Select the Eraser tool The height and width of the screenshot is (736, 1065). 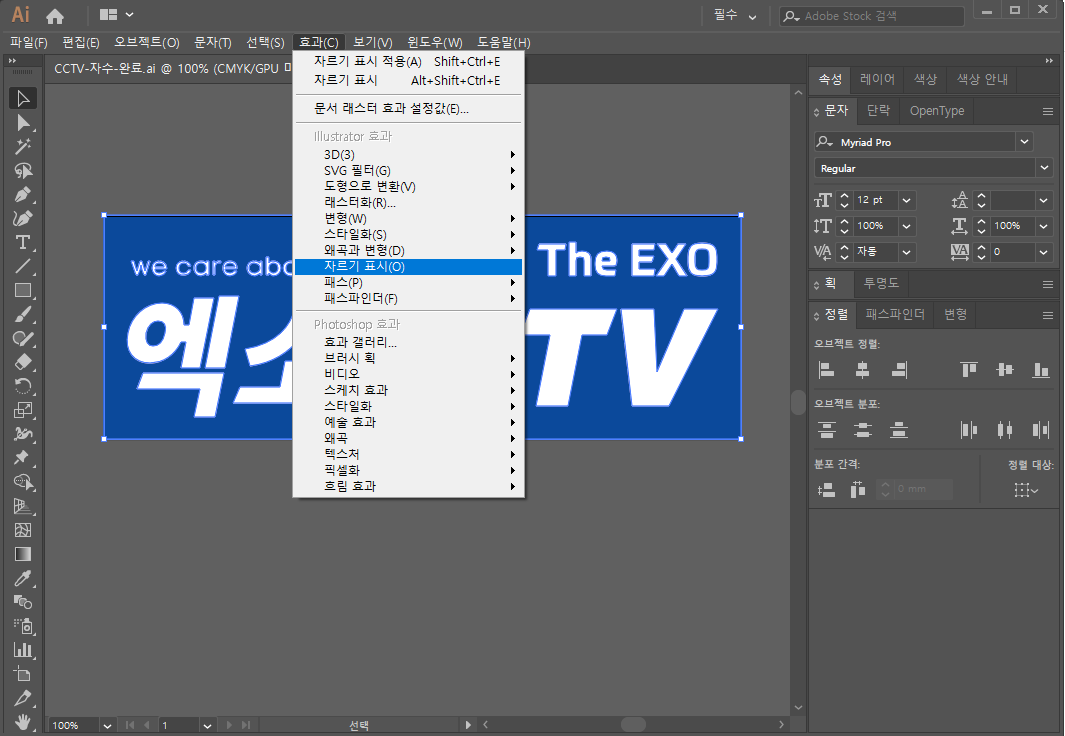22,362
